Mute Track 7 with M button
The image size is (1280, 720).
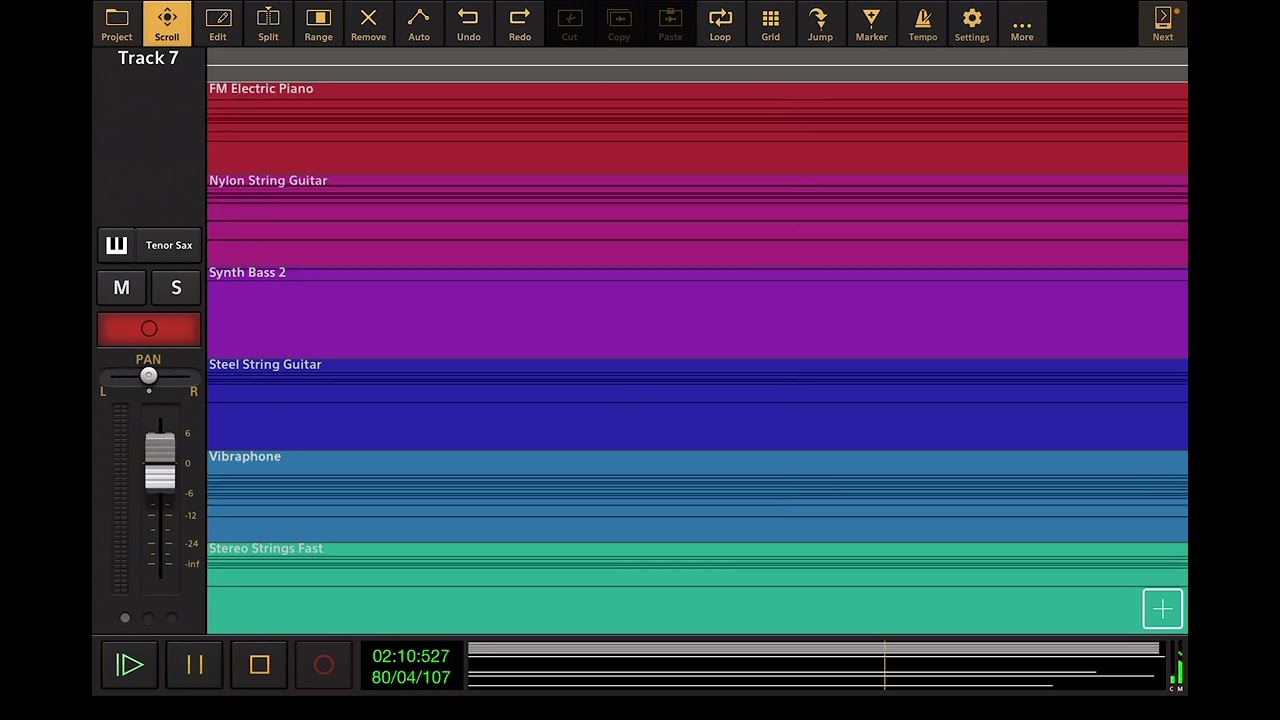point(122,288)
